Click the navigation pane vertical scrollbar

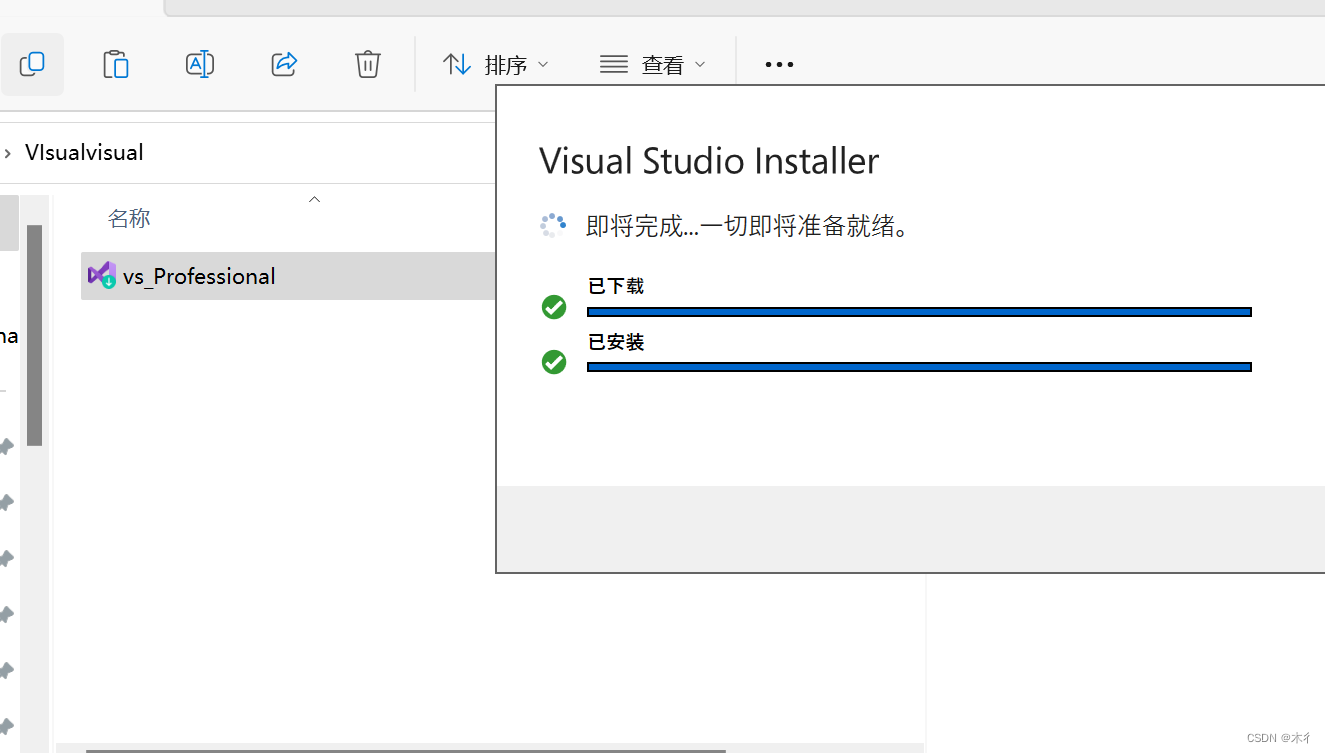[34, 335]
